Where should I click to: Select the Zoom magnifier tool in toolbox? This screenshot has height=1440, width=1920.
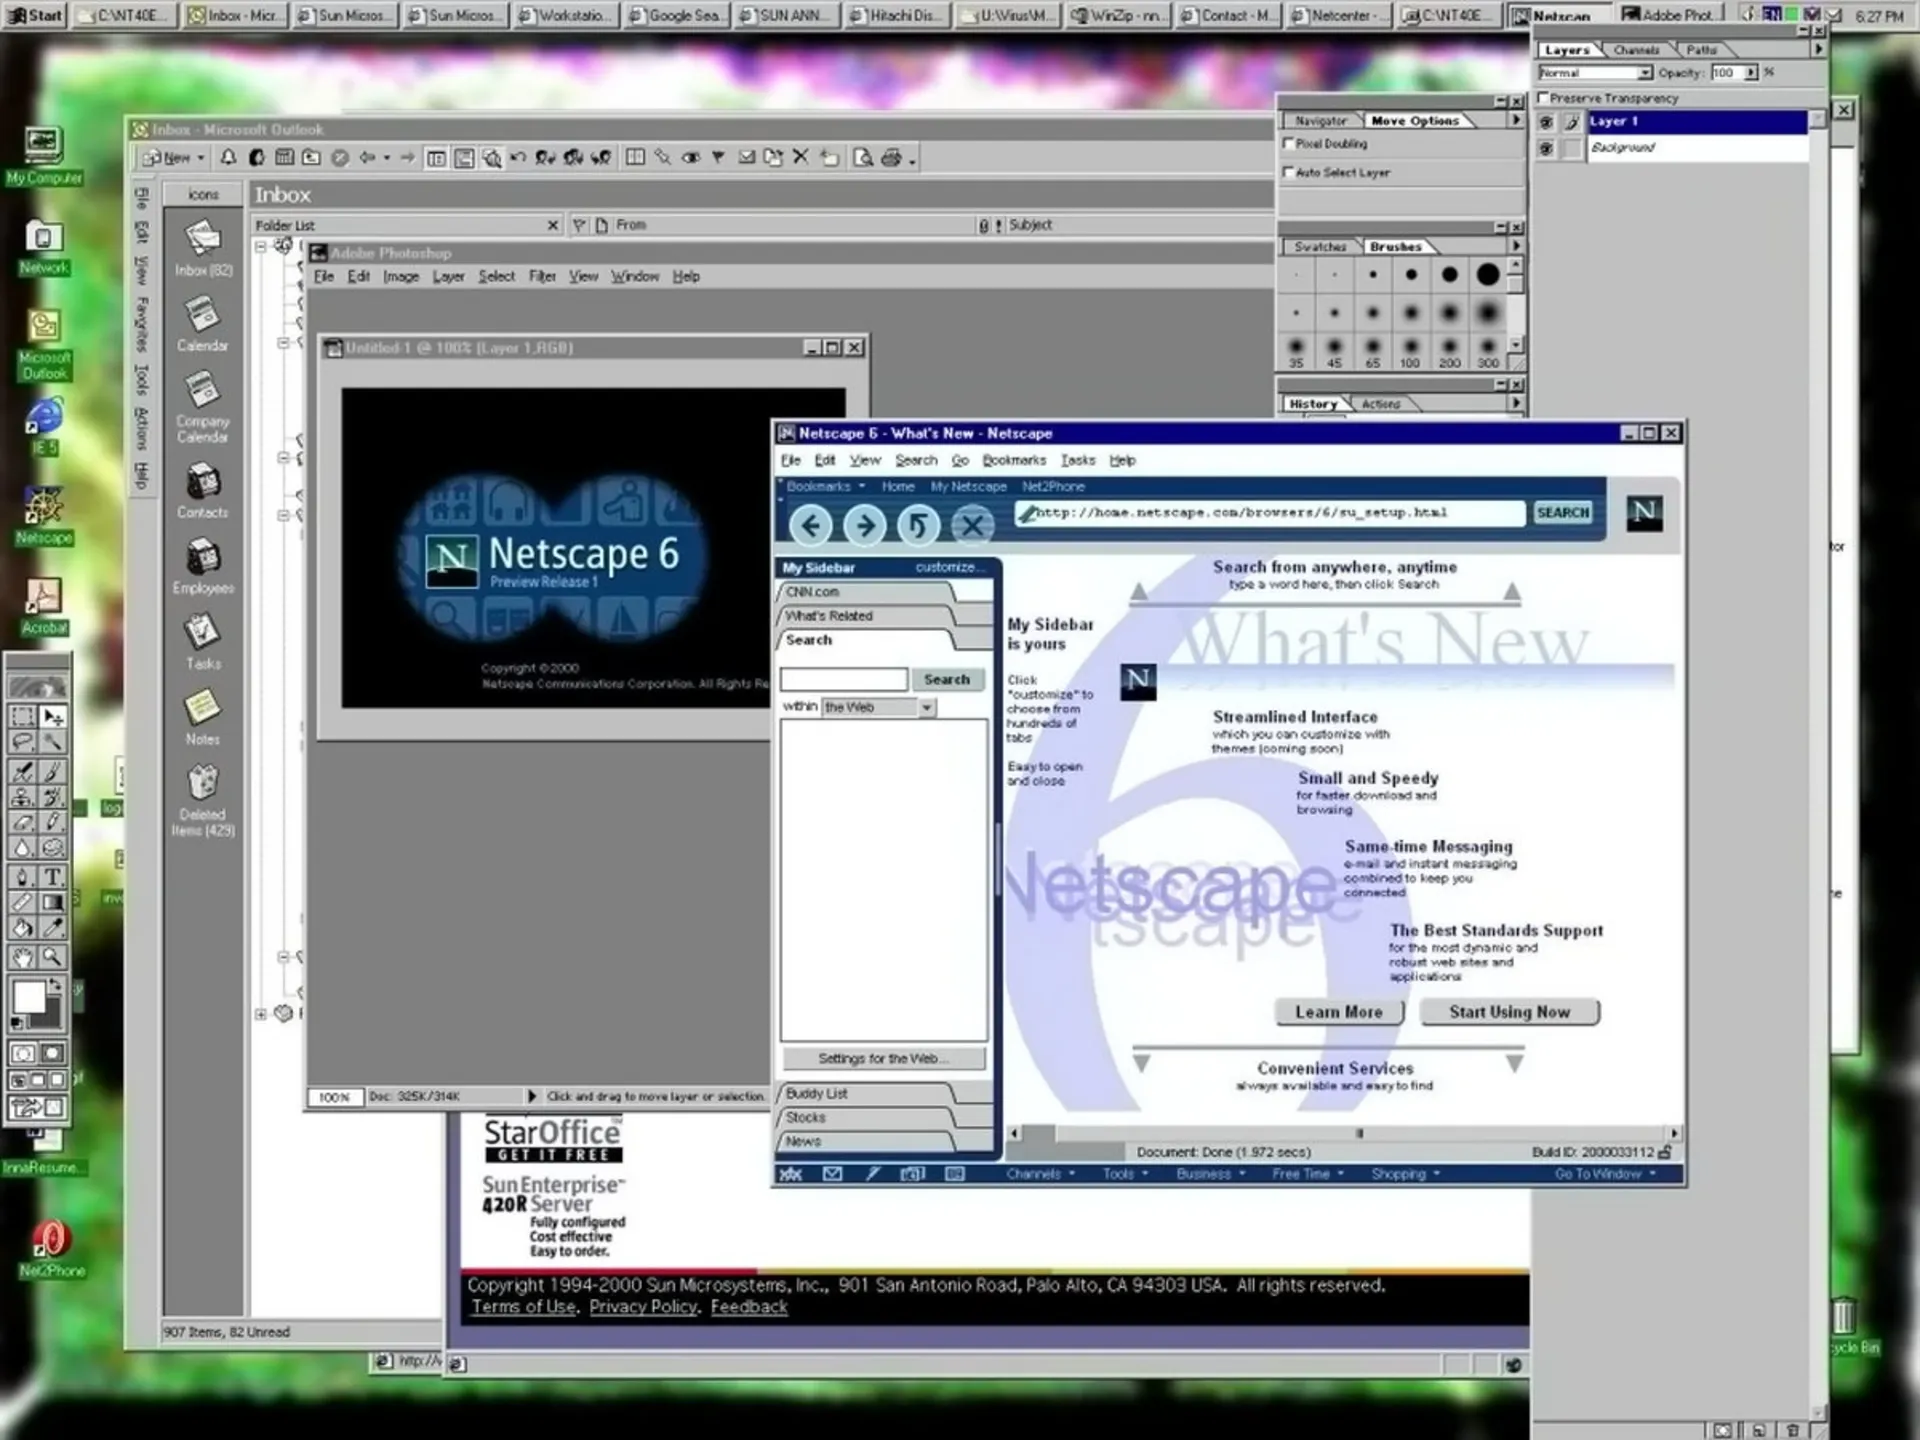53,957
